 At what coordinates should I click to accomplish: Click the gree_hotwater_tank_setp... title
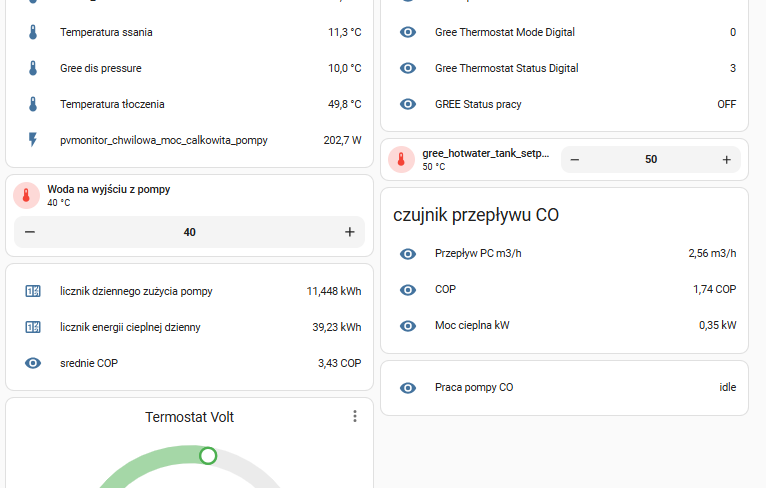[486, 153]
